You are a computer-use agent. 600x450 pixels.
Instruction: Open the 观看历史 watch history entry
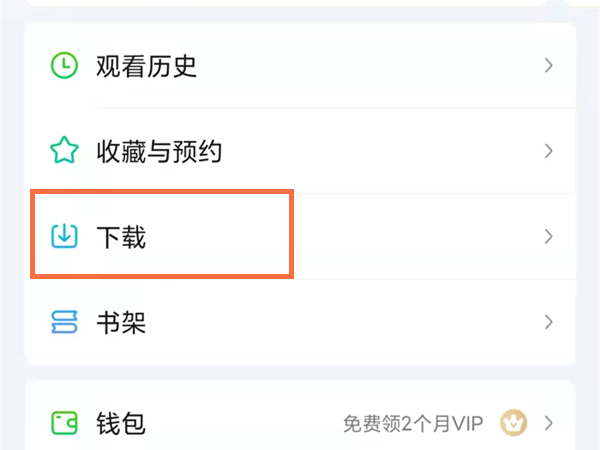coord(146,66)
